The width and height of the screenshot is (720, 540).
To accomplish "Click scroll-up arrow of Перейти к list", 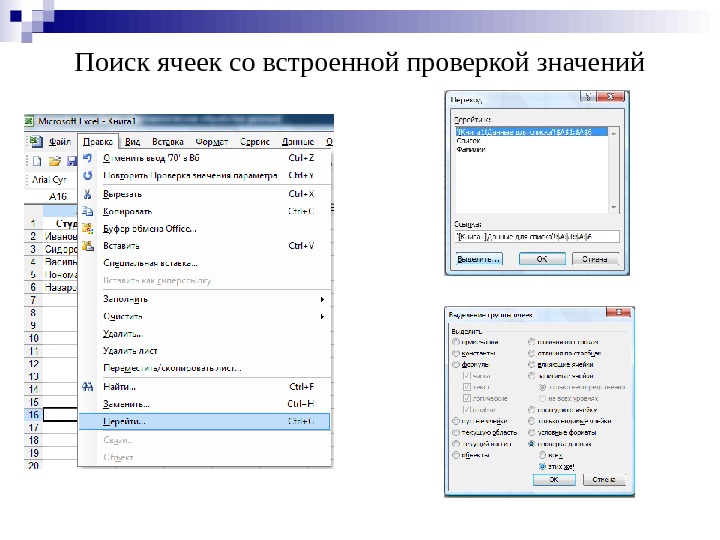I will pos(614,133).
